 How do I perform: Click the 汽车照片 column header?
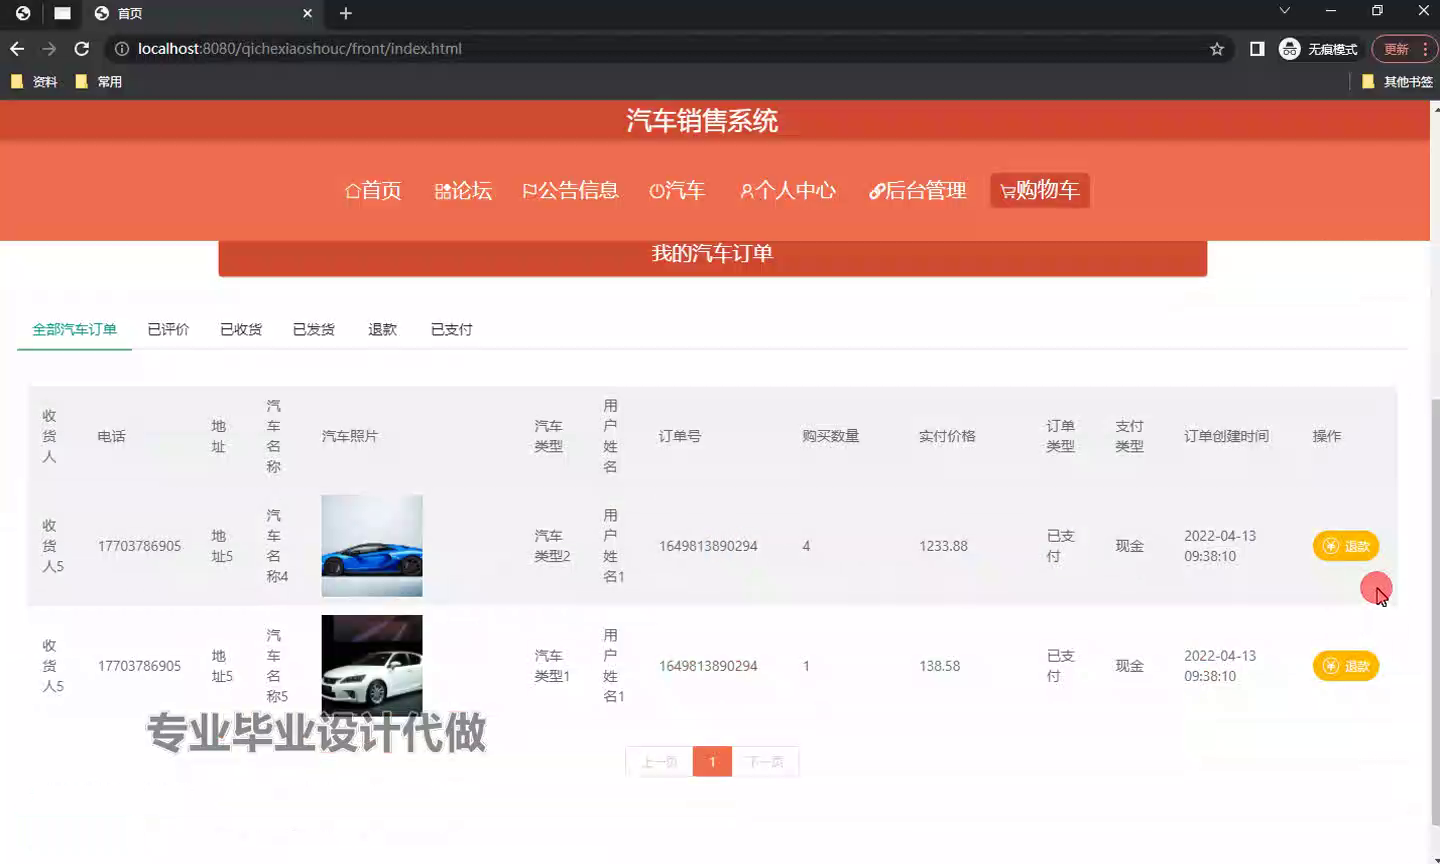350,436
